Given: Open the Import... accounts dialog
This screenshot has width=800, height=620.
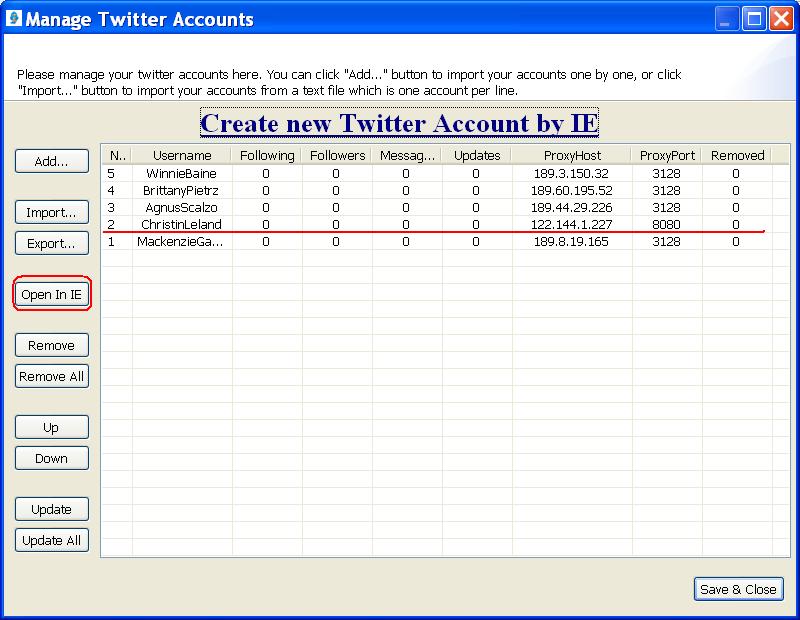Looking at the screenshot, I should [52, 212].
